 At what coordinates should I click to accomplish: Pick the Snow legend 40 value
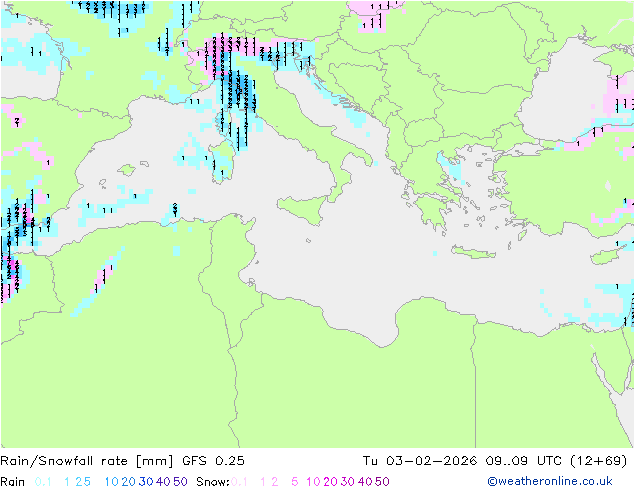click(365, 482)
